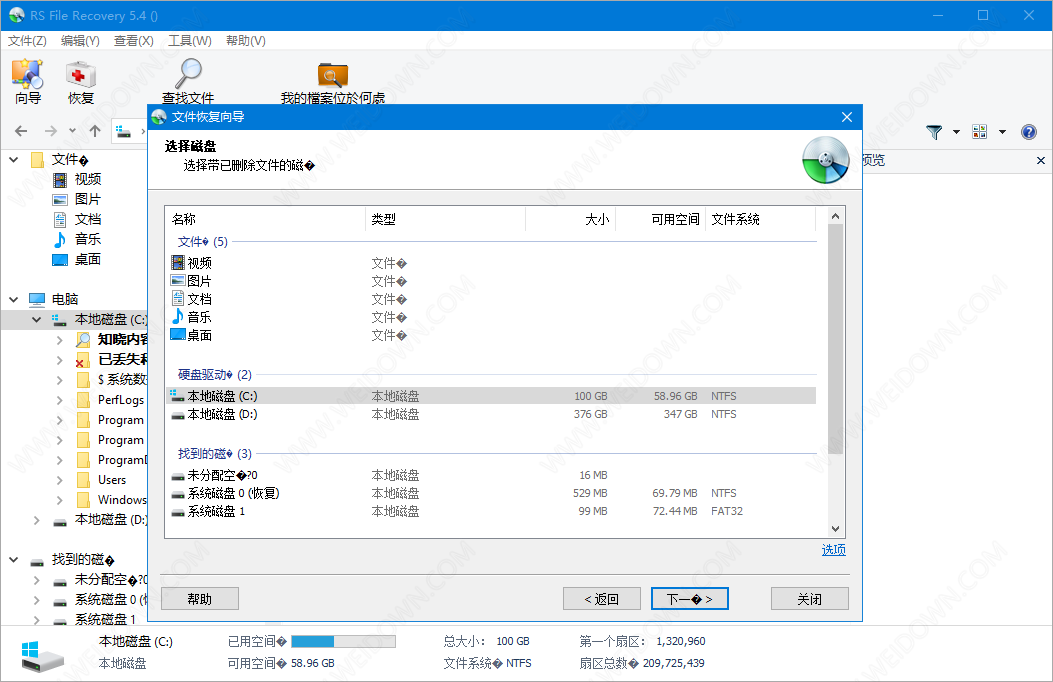Open the blue help question icon
The image size is (1053, 682).
[1028, 132]
